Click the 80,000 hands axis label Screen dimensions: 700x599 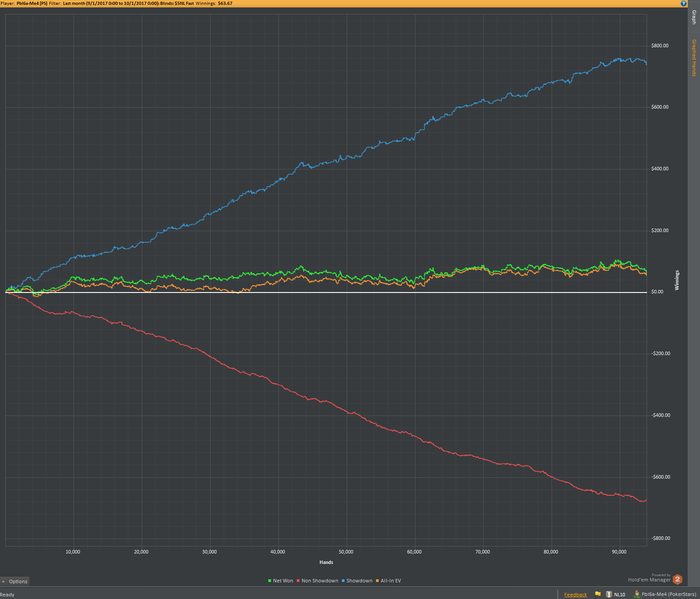coord(551,552)
